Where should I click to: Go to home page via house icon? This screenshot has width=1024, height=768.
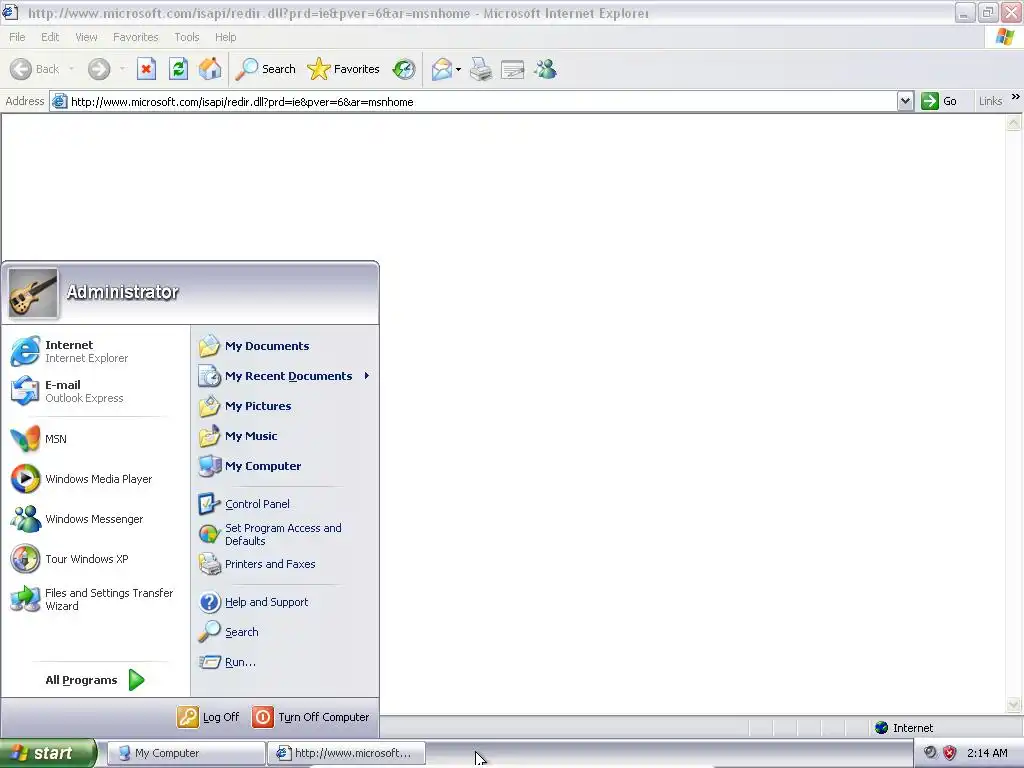[210, 69]
